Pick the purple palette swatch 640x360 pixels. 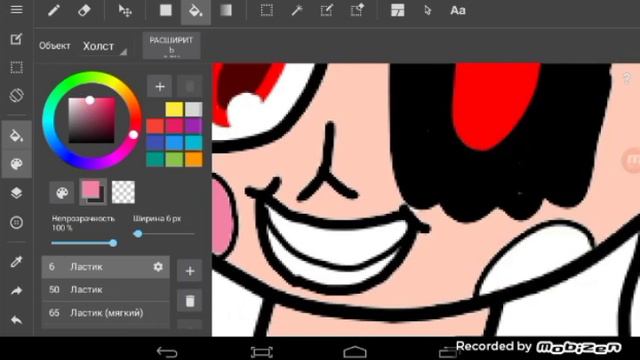[193, 126]
